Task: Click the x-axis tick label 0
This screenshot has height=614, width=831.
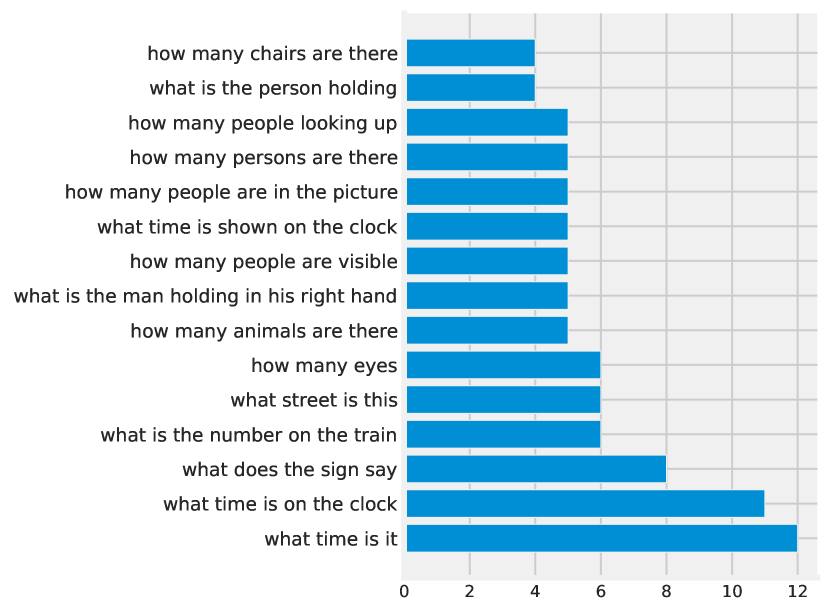Action: click(404, 591)
